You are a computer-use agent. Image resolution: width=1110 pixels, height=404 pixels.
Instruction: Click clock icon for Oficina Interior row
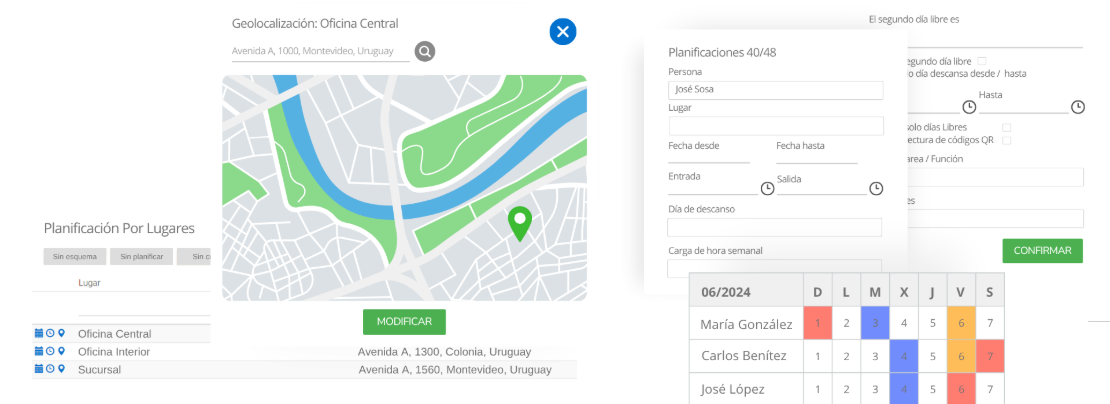(x=50, y=351)
